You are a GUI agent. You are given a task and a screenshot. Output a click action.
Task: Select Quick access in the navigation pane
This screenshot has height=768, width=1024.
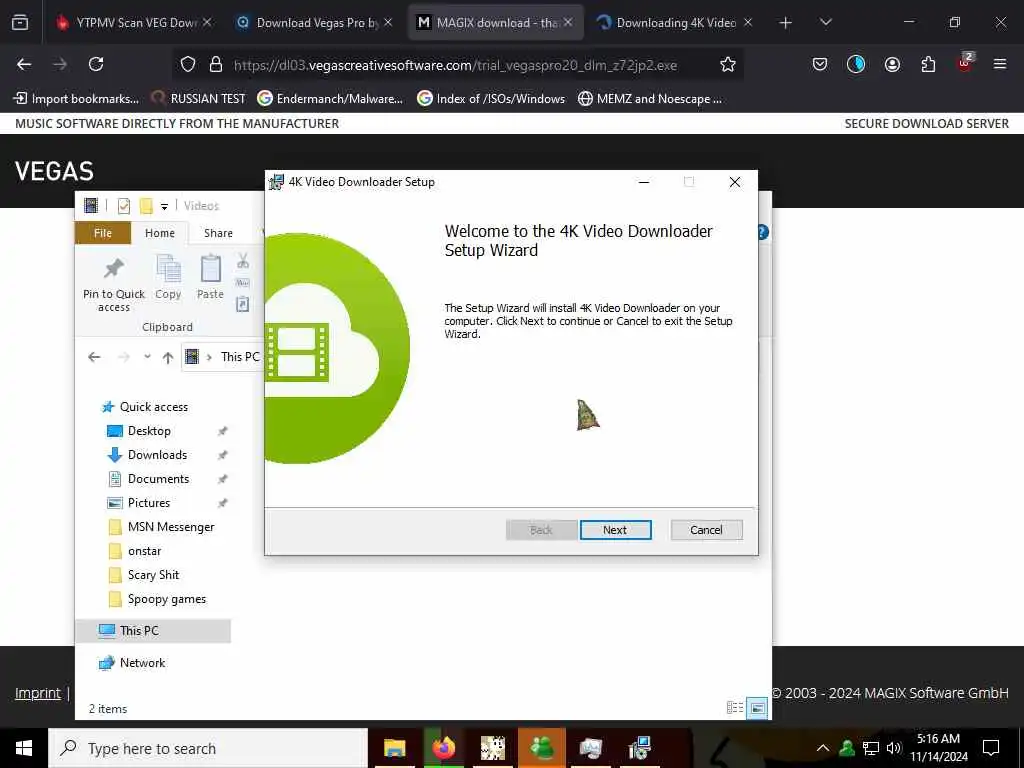[x=145, y=407]
